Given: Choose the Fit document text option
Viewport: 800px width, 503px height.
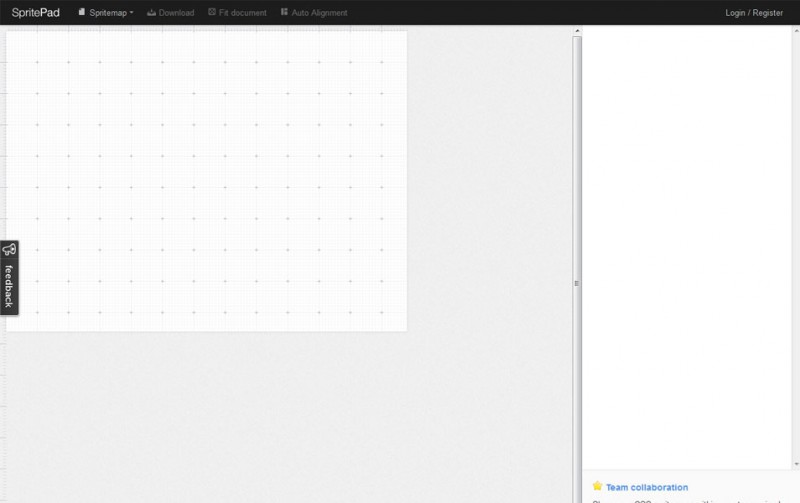Looking at the screenshot, I should pos(243,13).
